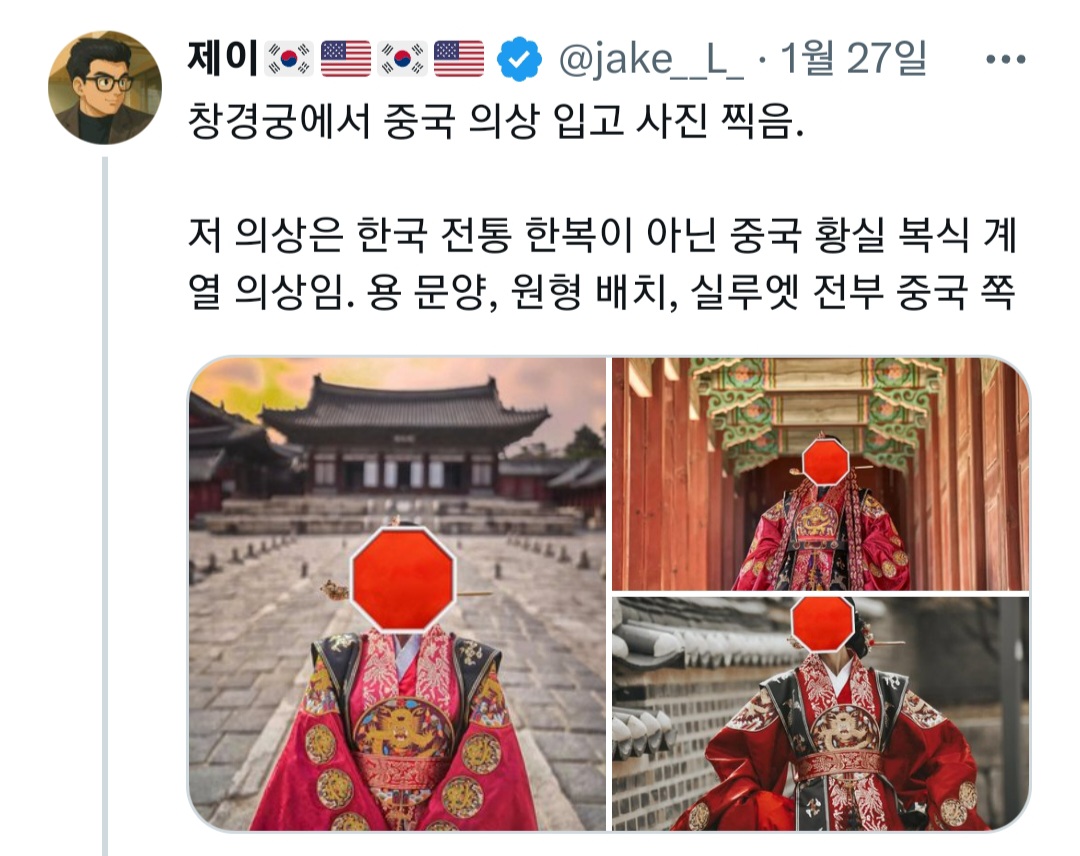Click the red octagon in wall photo
The width and height of the screenshot is (1080, 856).
[823, 623]
